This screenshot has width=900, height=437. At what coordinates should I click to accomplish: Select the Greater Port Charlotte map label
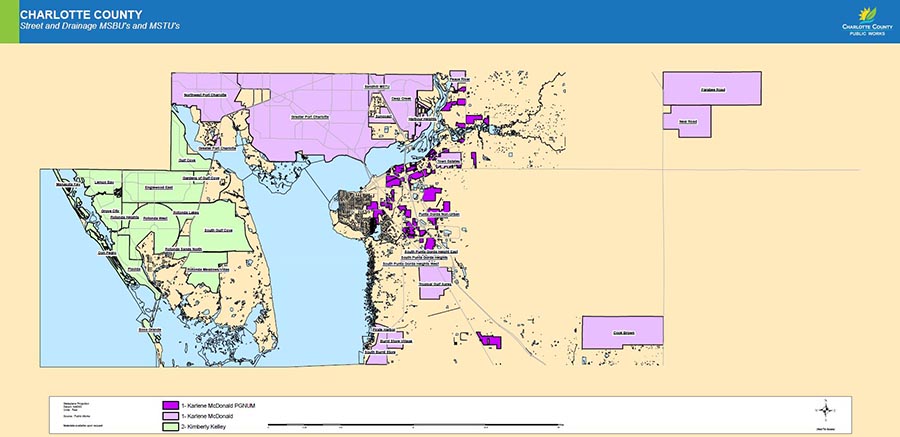point(309,117)
